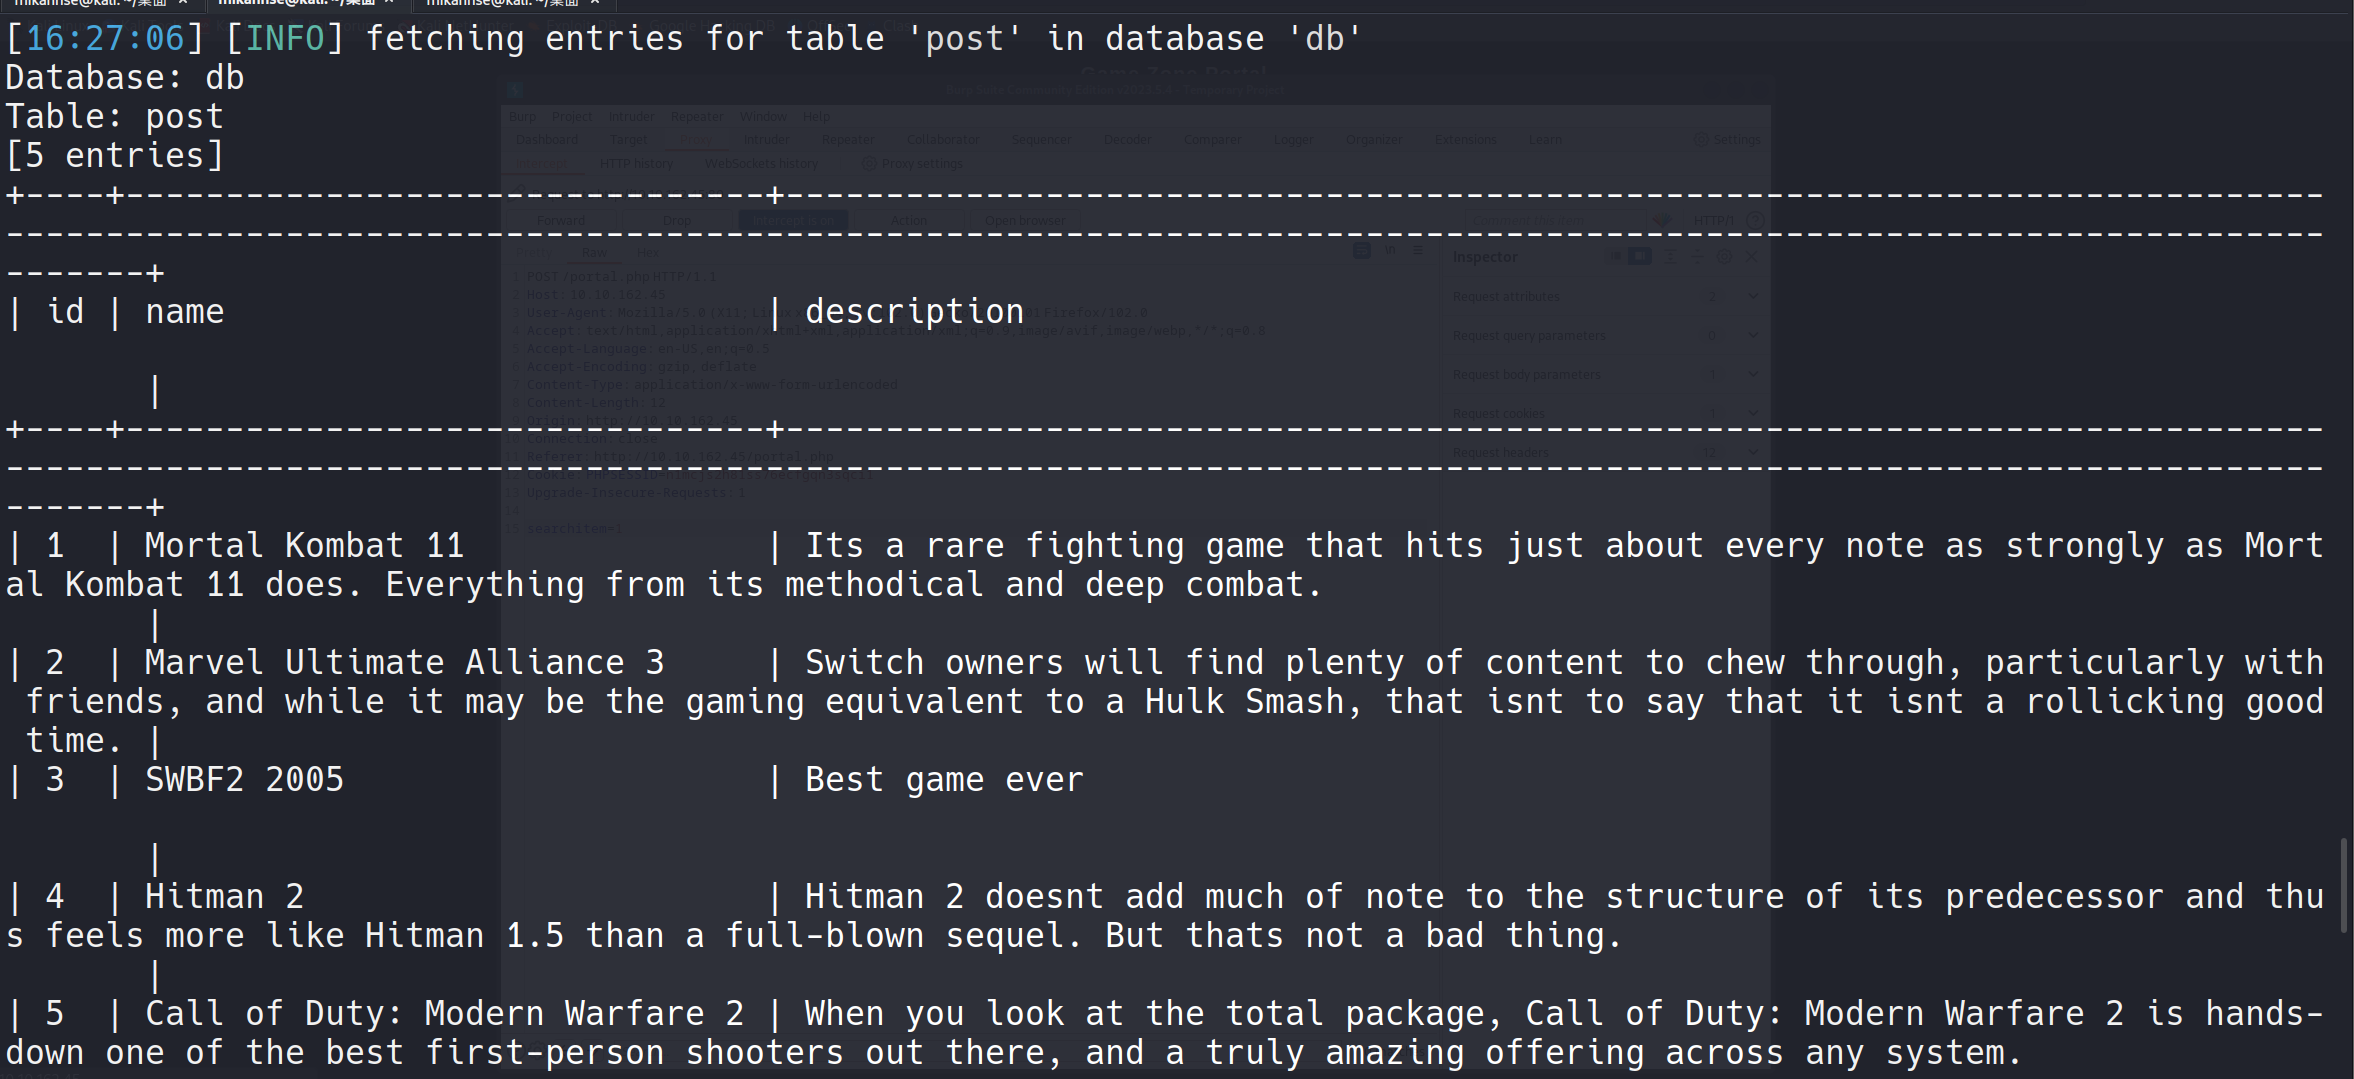Viewport: 2354px width, 1079px height.
Task: Click the Open browser button
Action: [1025, 220]
